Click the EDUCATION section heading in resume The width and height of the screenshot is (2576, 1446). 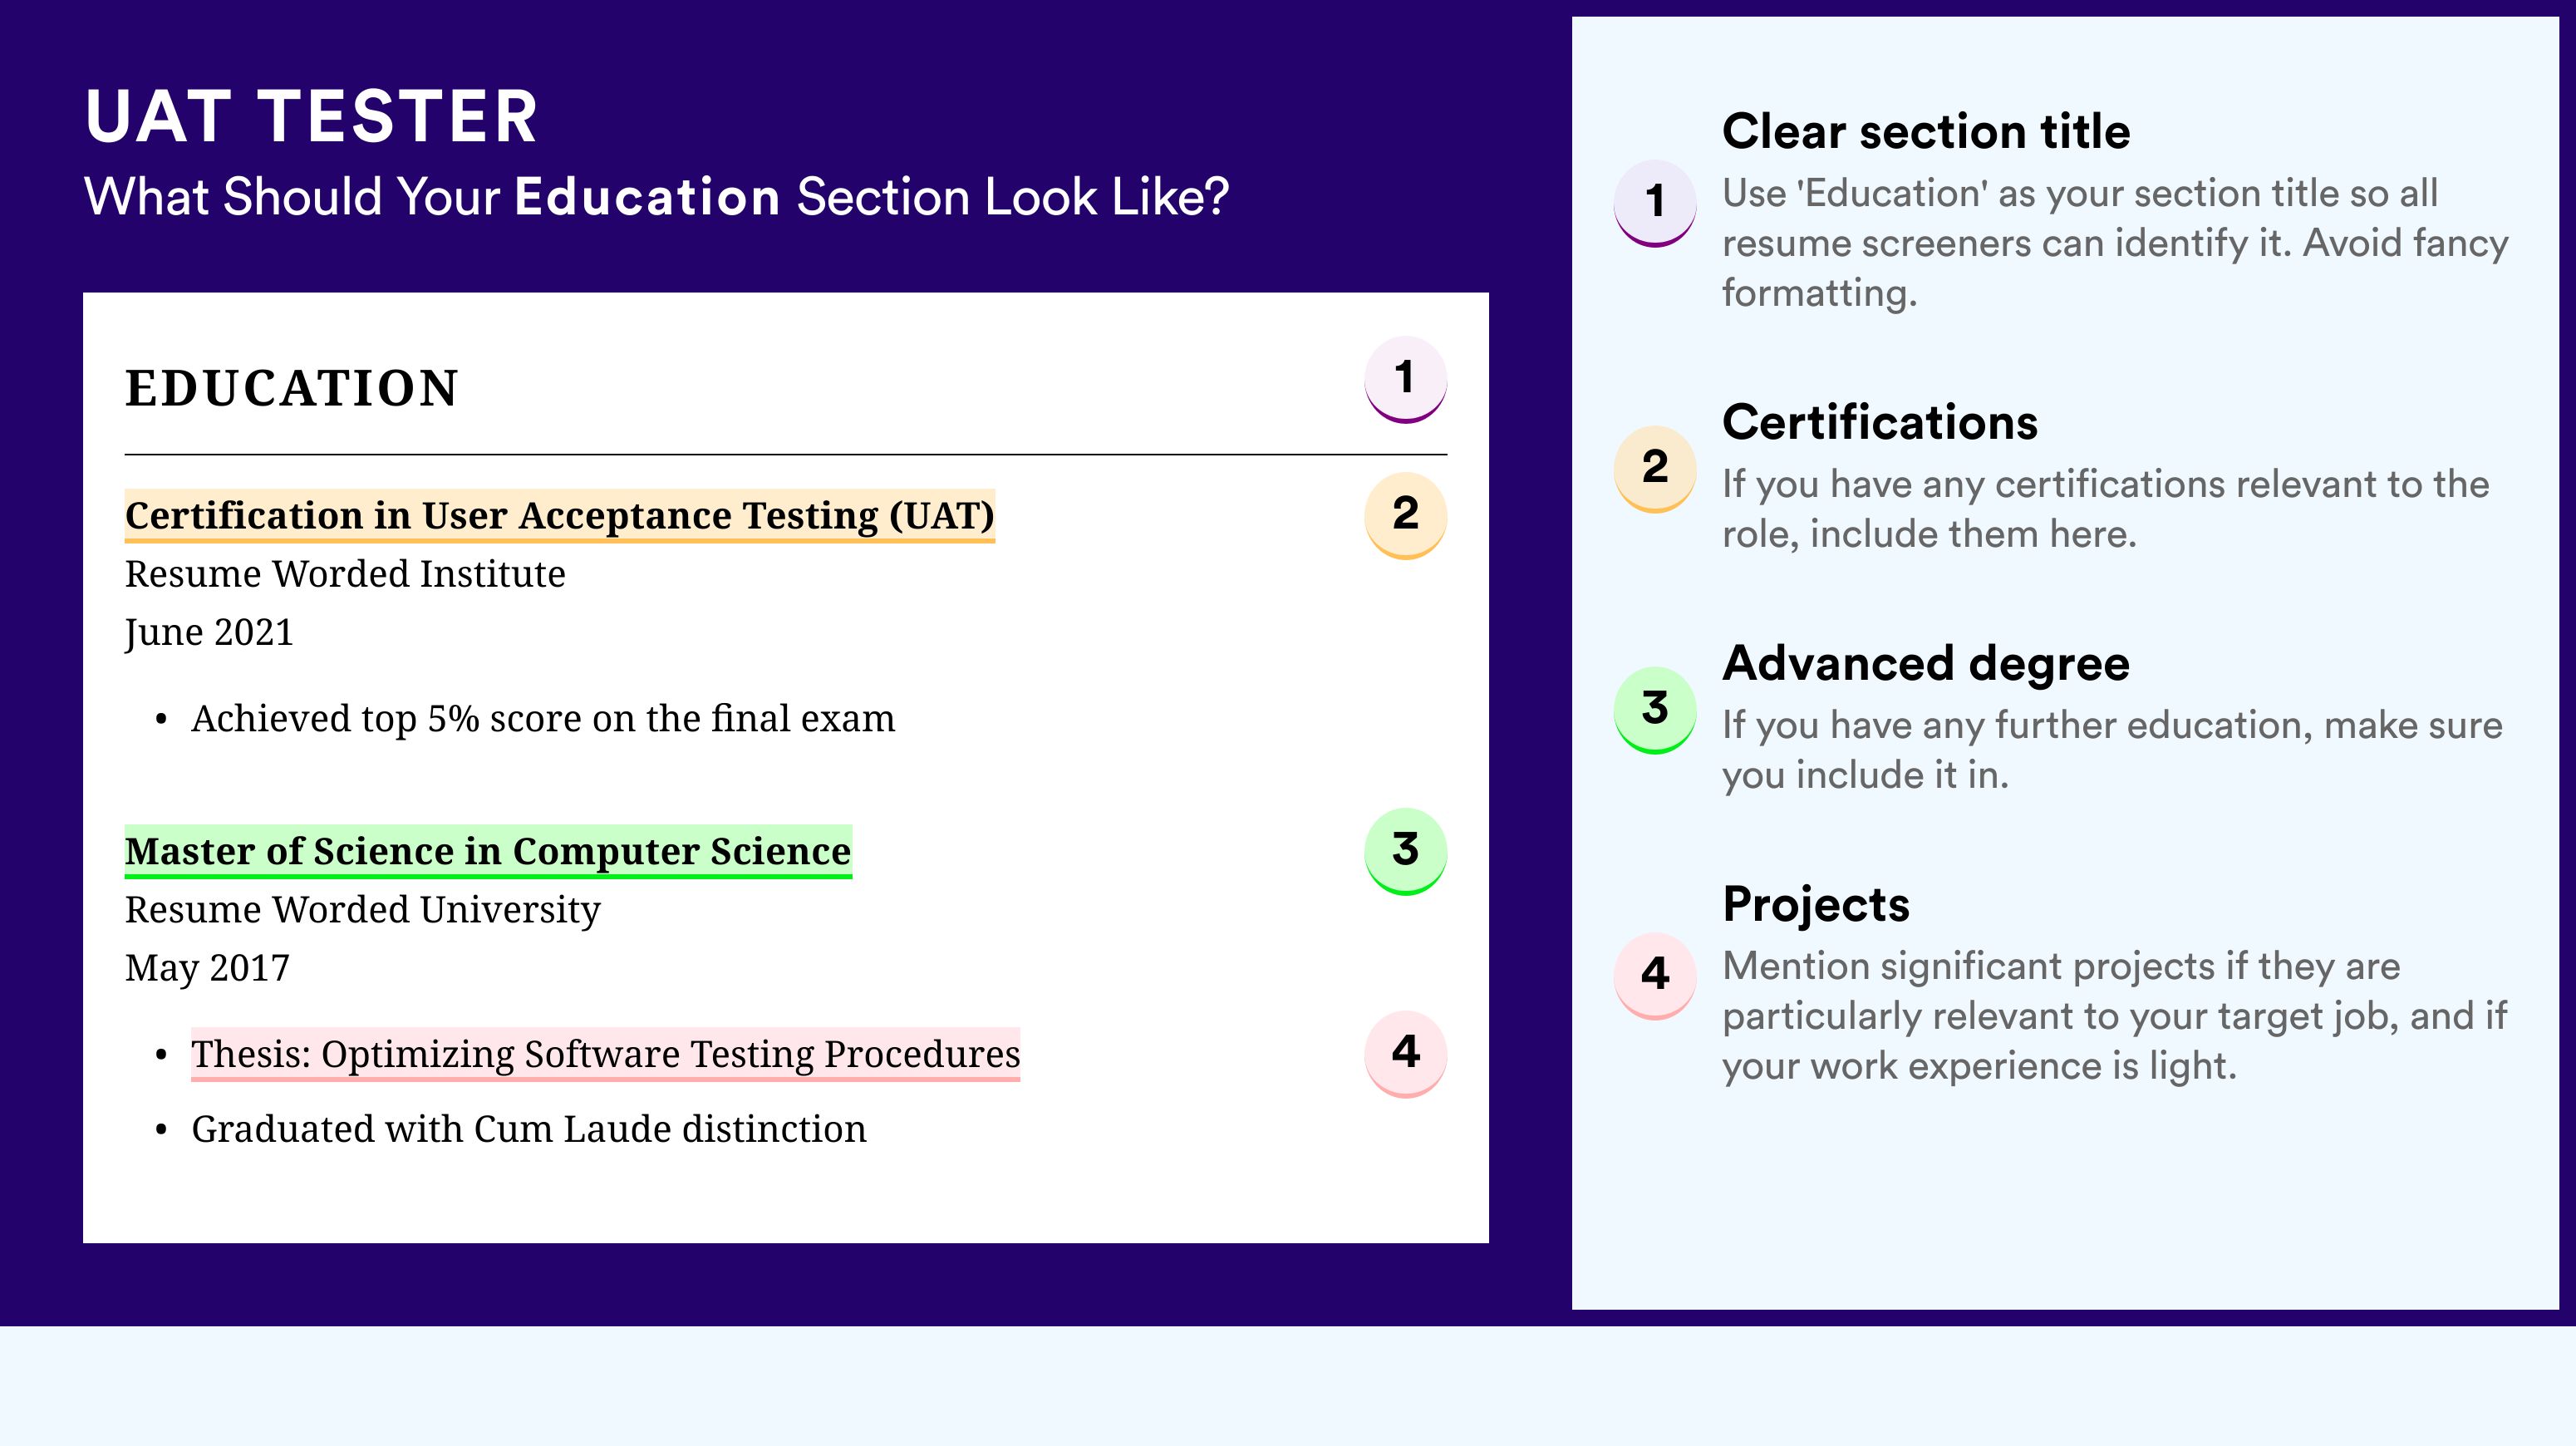292,388
